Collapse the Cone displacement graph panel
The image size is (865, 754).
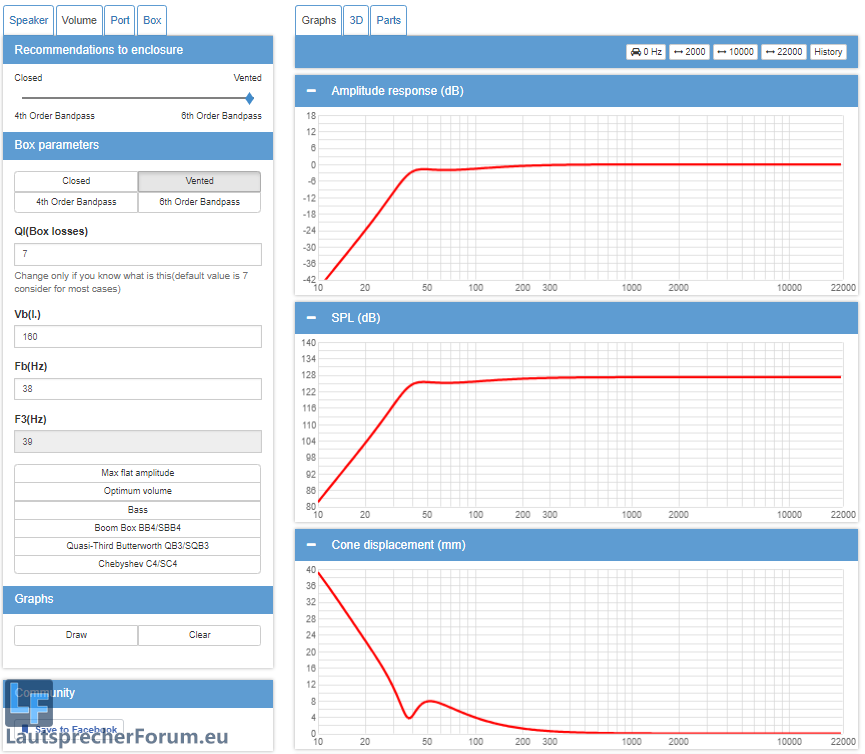pyautogui.click(x=311, y=545)
